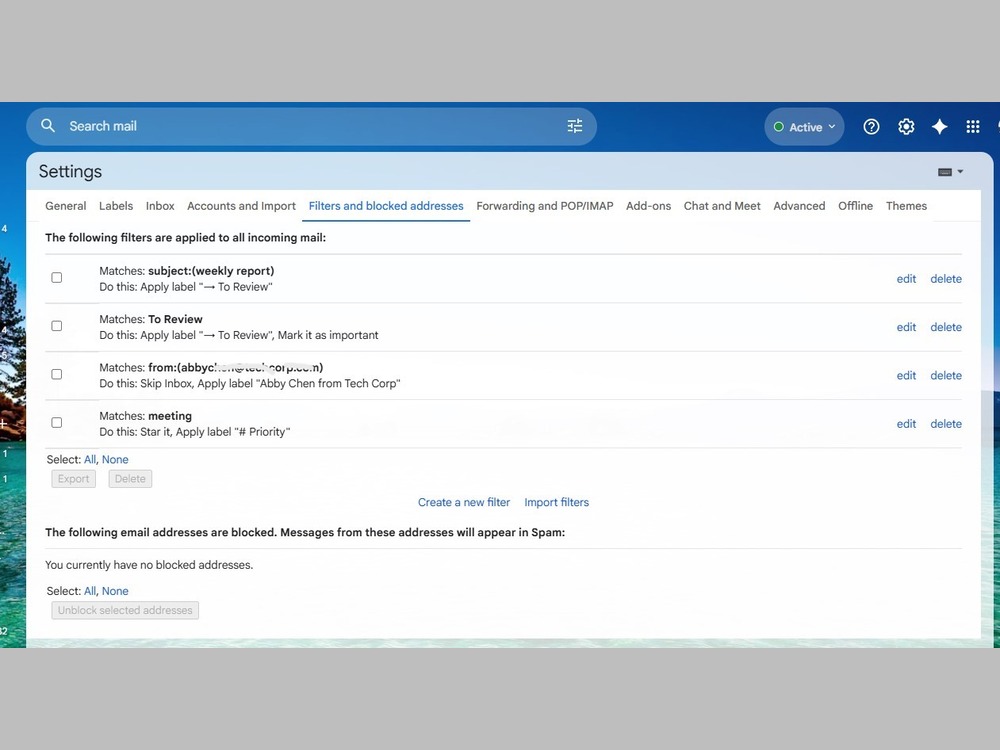Expand the Active status dropdown
Viewport: 1000px width, 750px height.
tap(804, 127)
